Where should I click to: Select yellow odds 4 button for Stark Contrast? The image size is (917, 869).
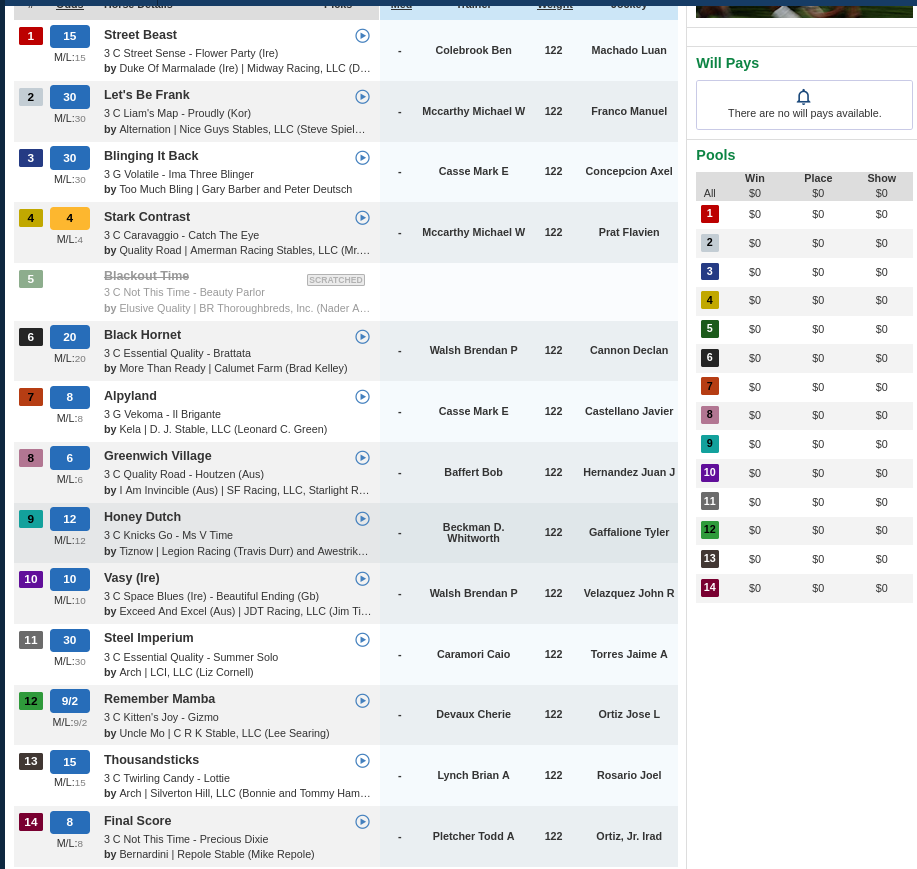pyautogui.click(x=70, y=218)
